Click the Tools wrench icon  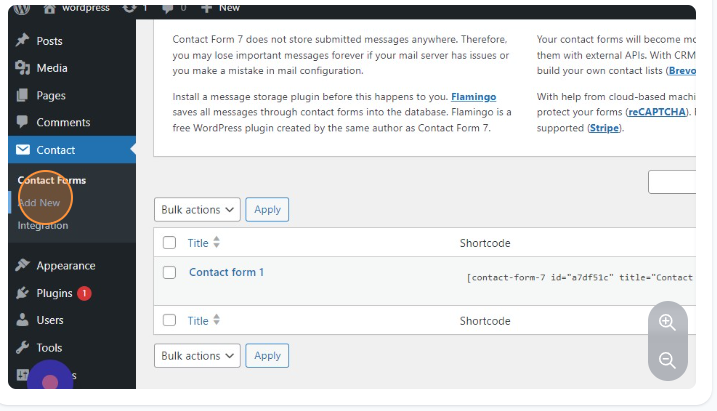tap(23, 348)
